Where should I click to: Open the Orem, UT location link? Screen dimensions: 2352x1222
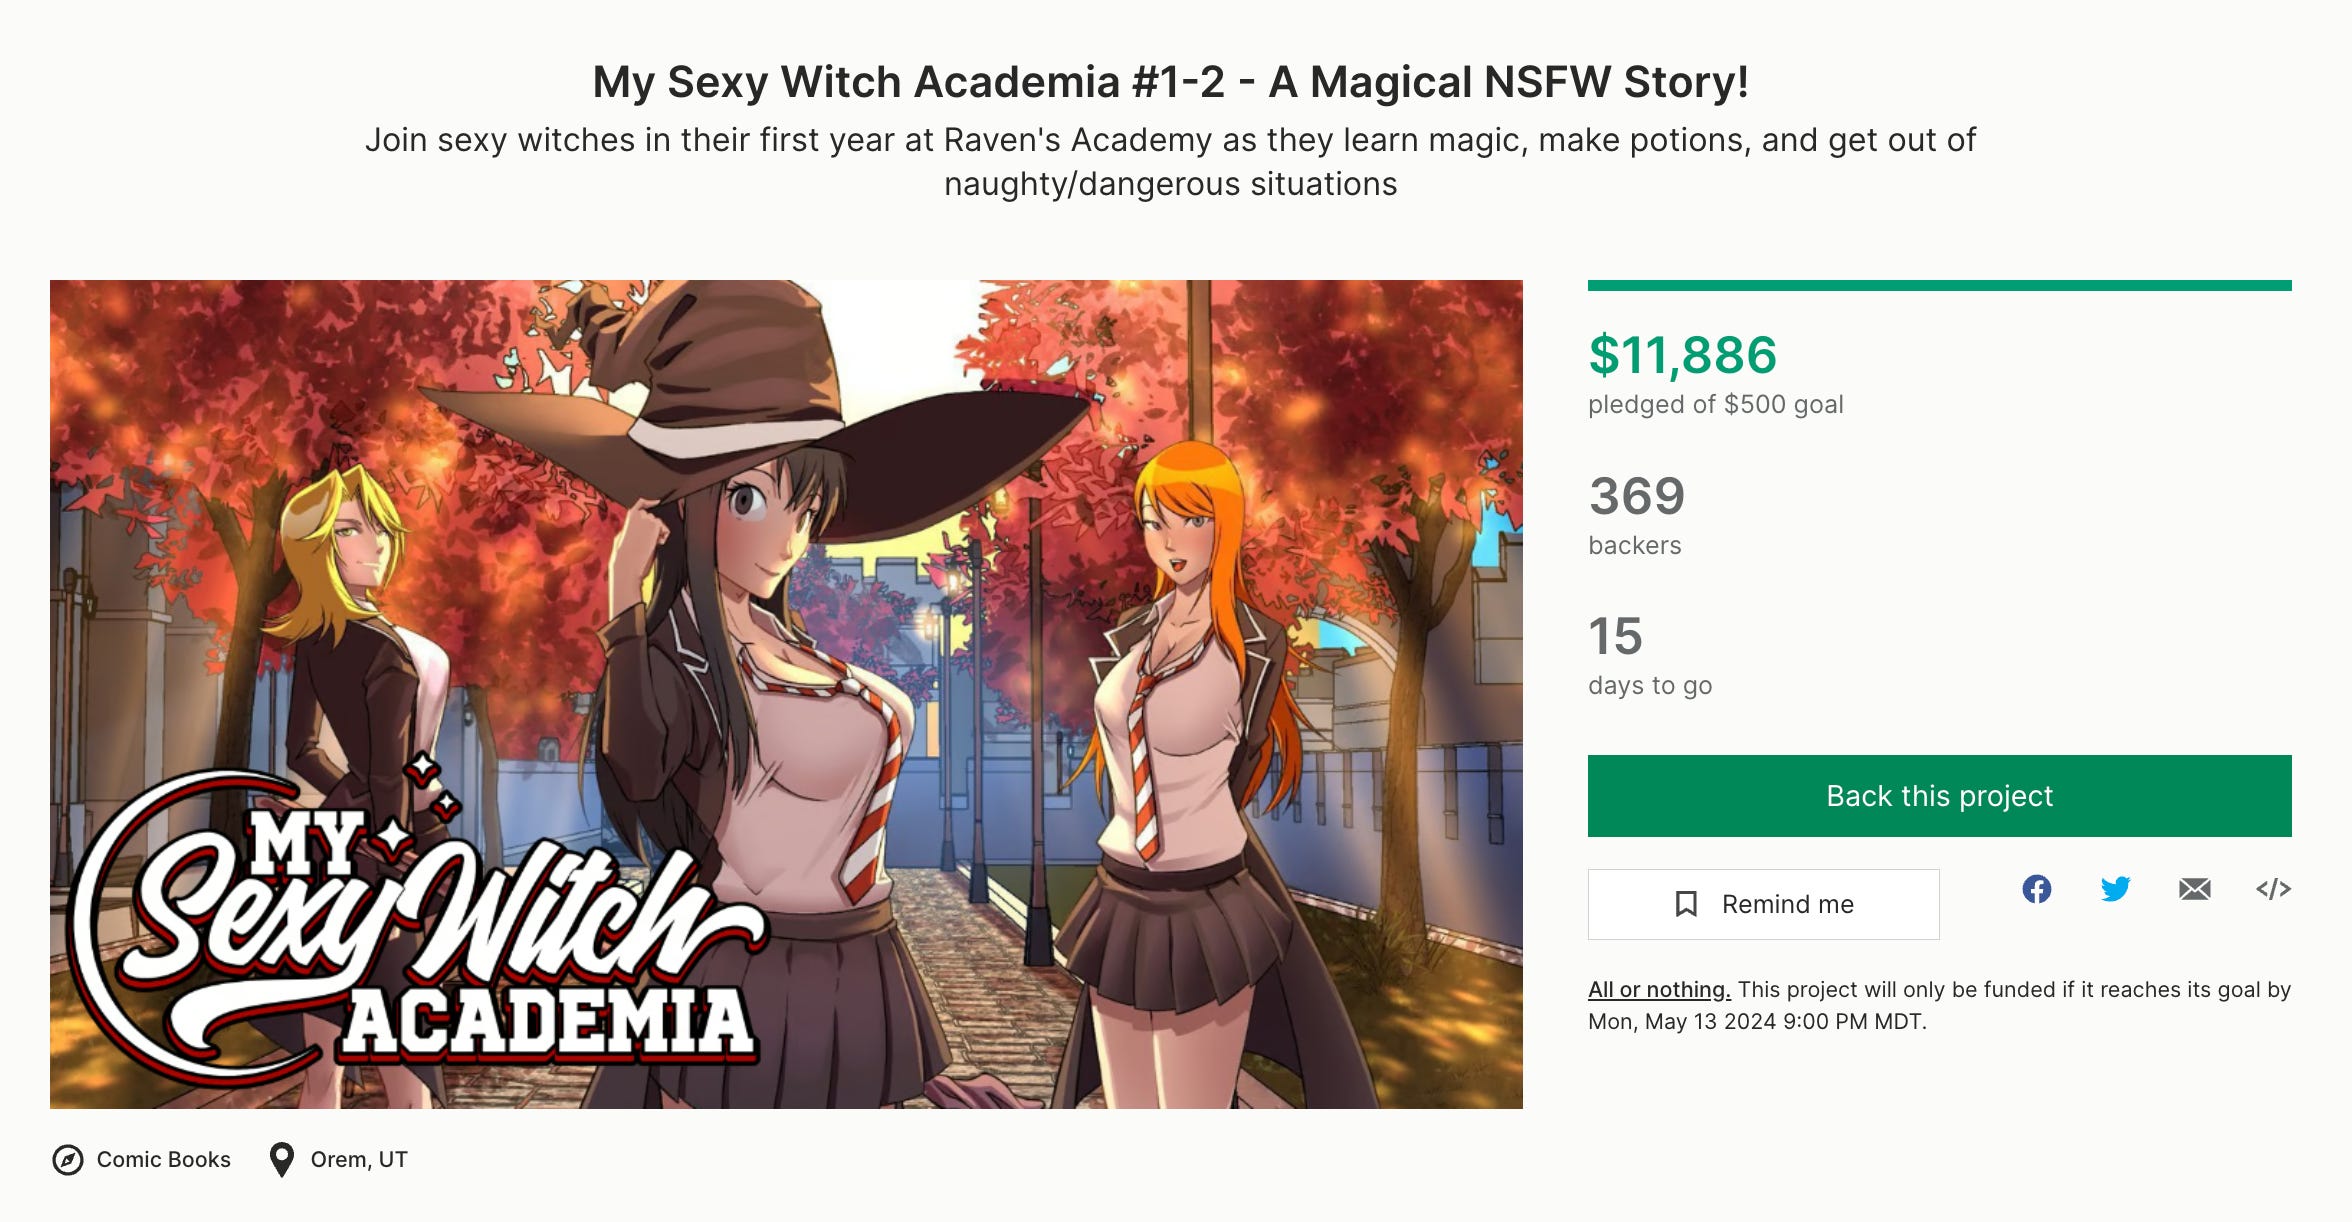359,1159
